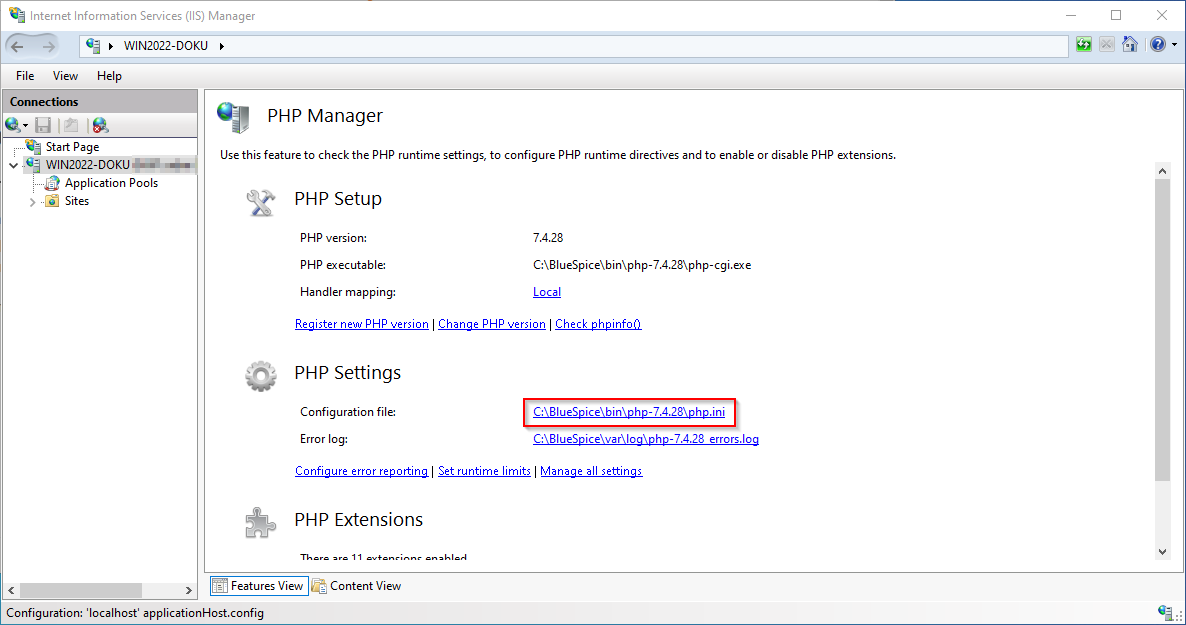Click the Sites folder icon
The image size is (1186, 625).
tap(52, 201)
